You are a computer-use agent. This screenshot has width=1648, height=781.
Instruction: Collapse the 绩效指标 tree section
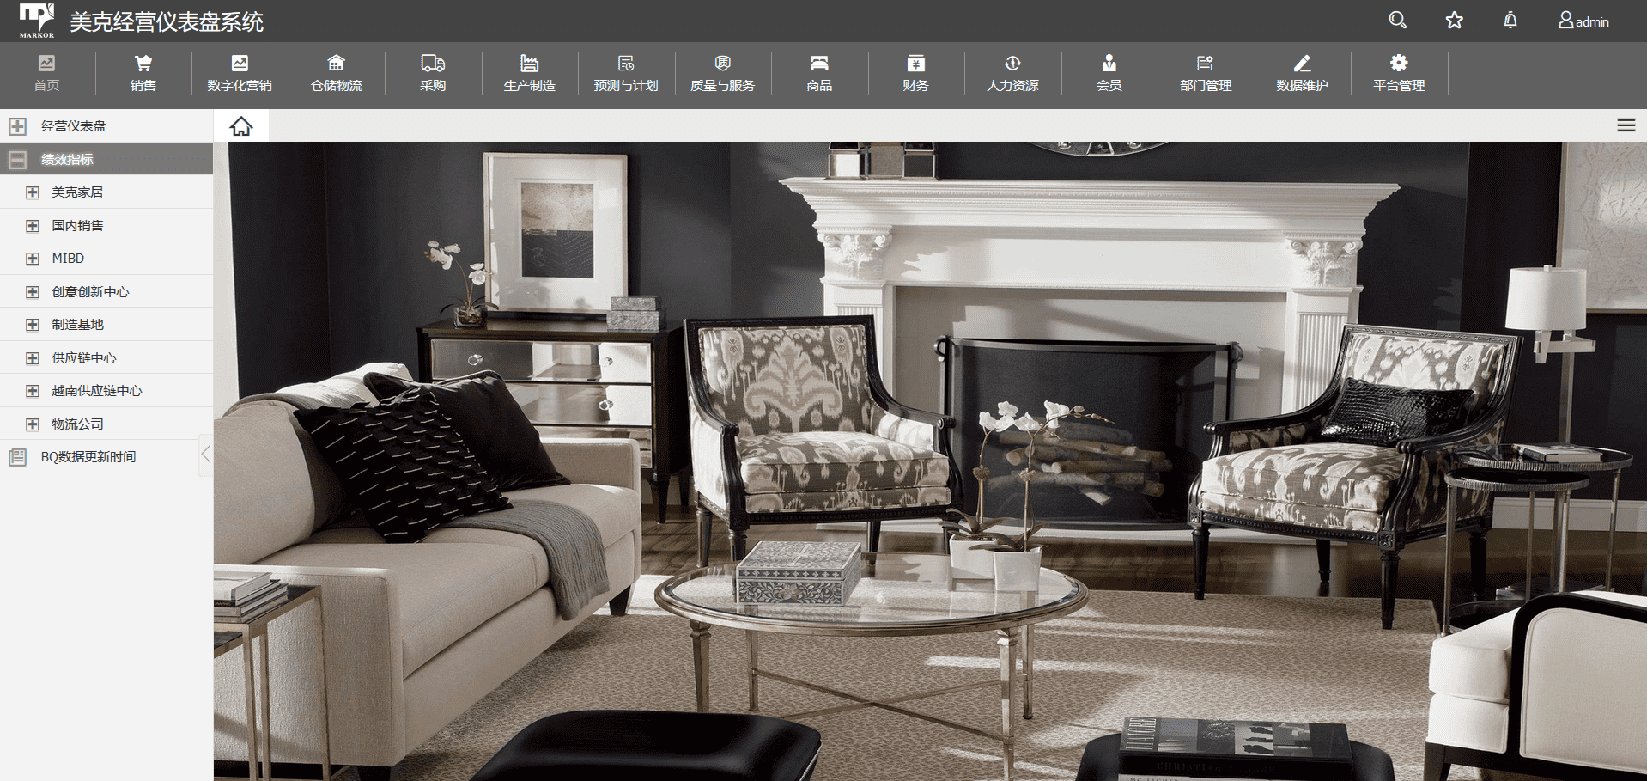tap(18, 159)
